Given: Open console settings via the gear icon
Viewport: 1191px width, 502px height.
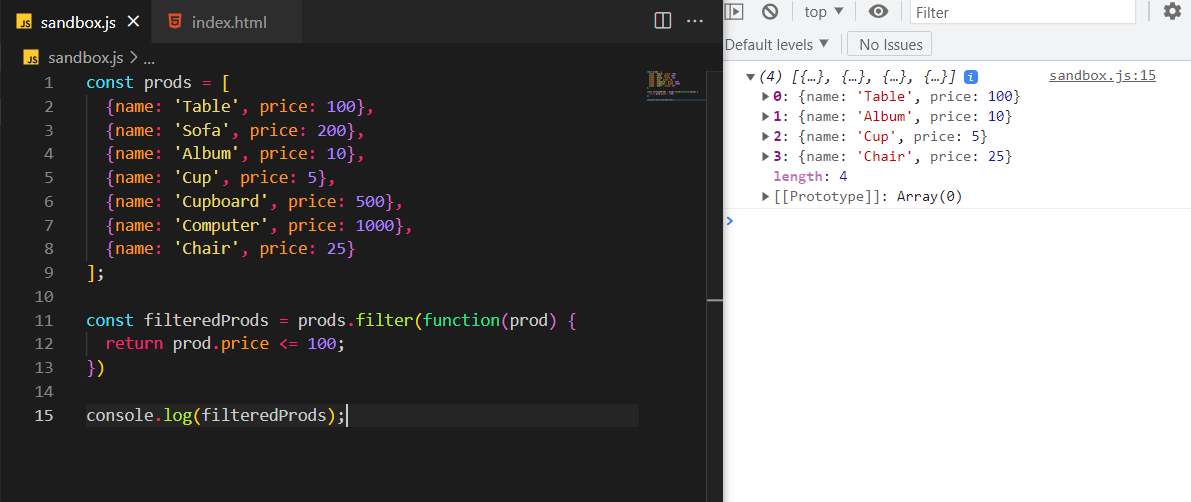Looking at the screenshot, I should (x=1173, y=11).
